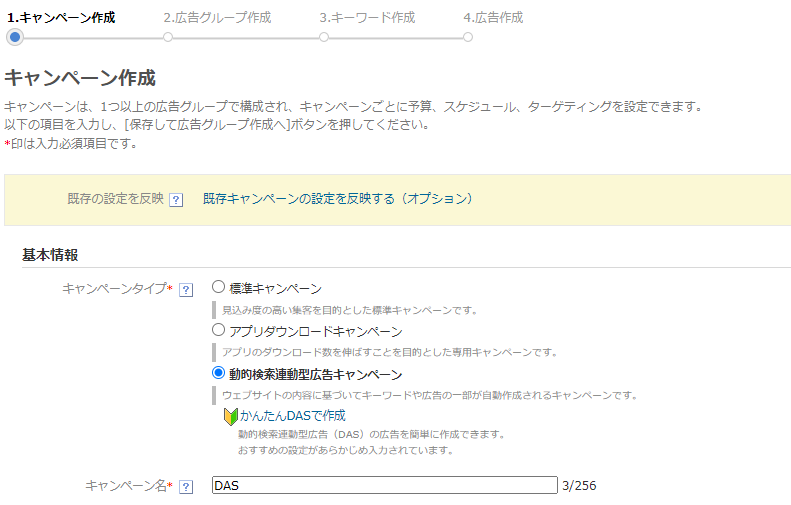Focus the キャンペーン名 field containing DAS
The height and width of the screenshot is (505, 791).
(x=384, y=485)
